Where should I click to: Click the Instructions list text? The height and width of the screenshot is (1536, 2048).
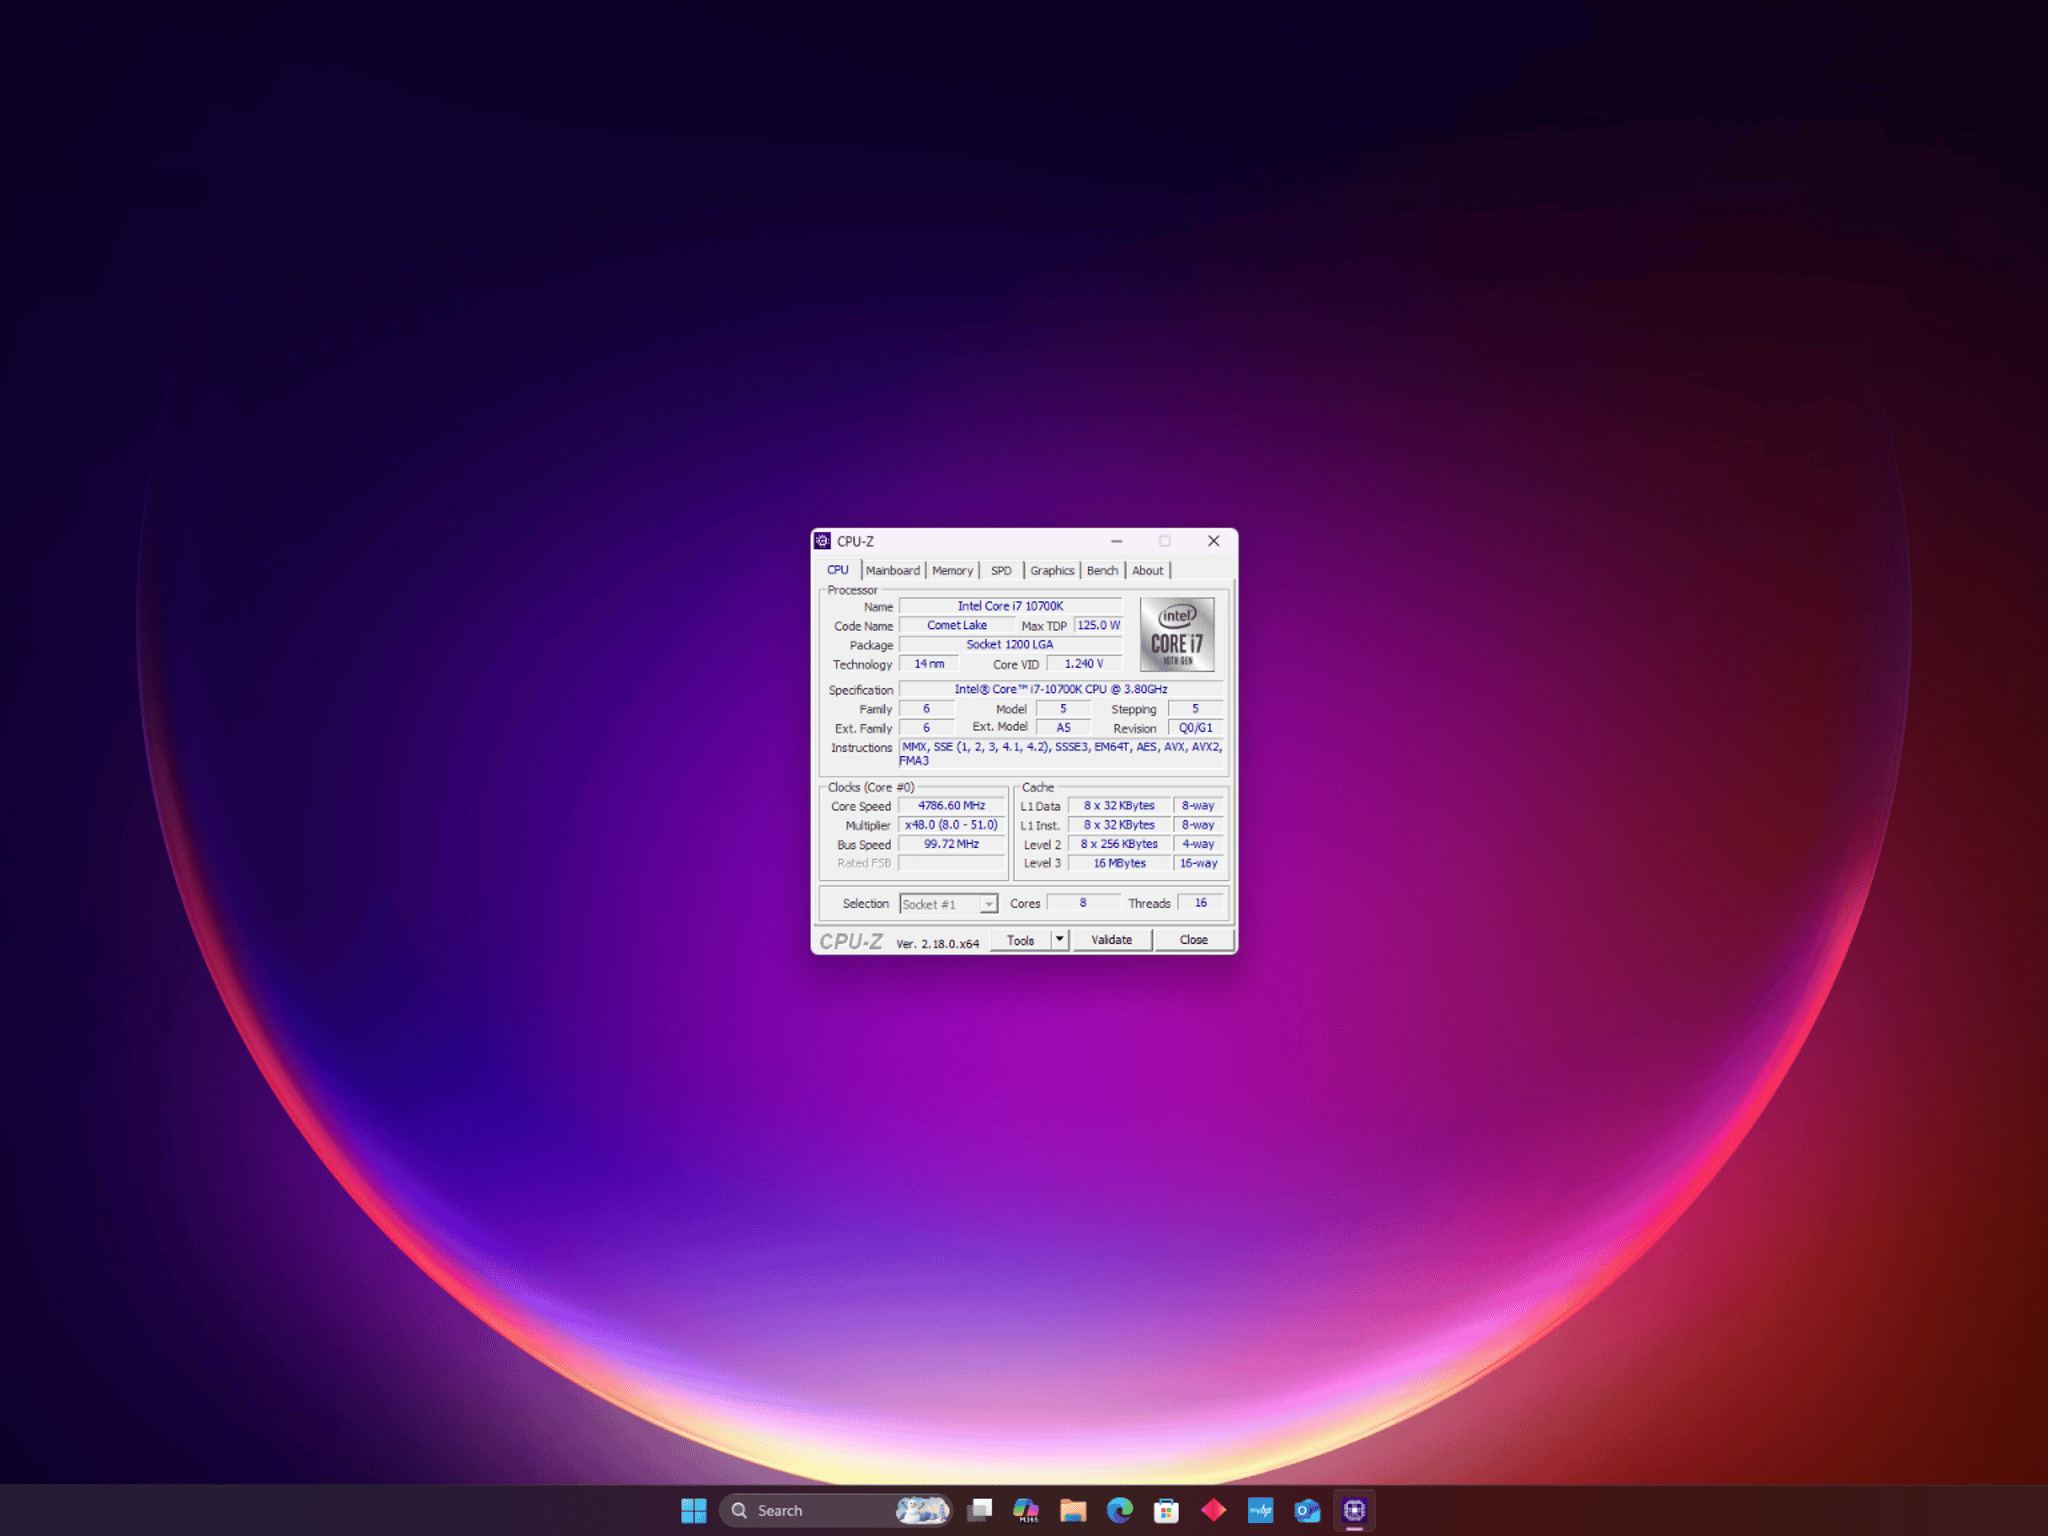pyautogui.click(x=1061, y=754)
